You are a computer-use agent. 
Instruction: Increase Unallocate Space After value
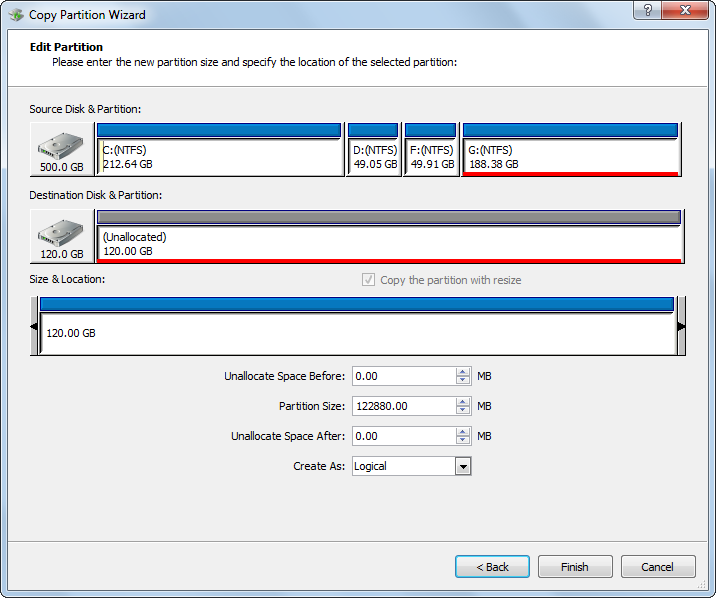463,432
